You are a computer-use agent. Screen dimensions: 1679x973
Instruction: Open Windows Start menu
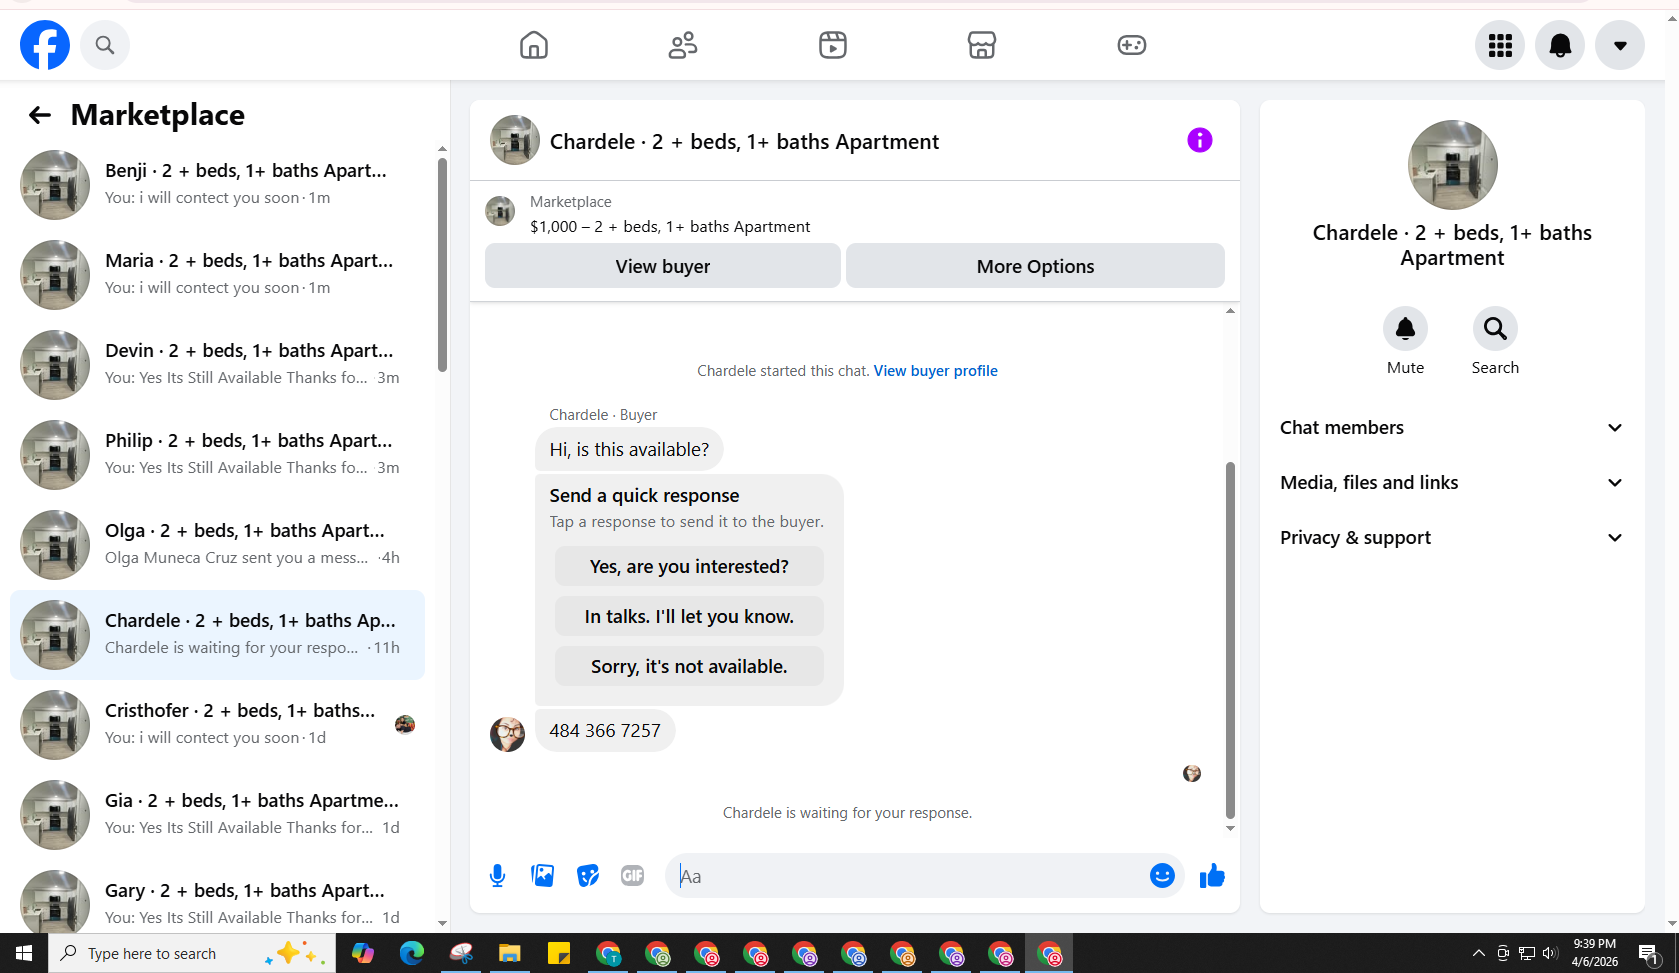24,953
